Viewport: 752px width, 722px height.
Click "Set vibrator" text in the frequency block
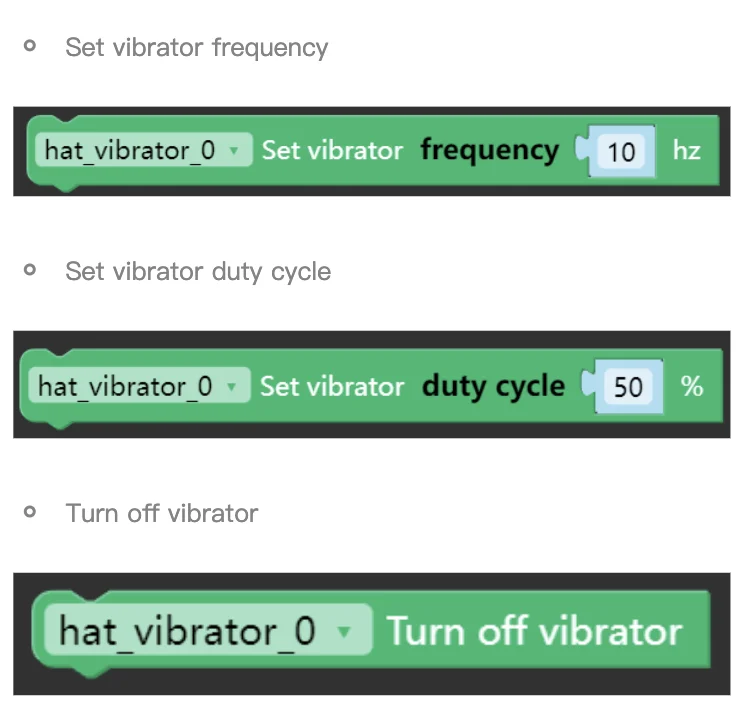click(x=332, y=151)
